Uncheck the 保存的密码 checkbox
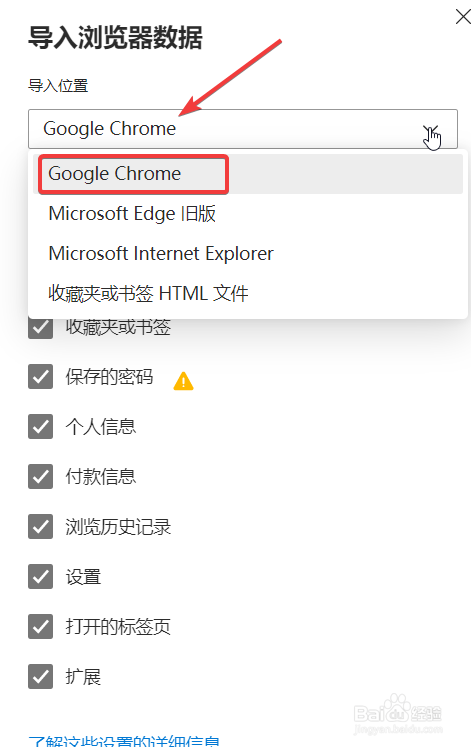Viewport: 471px width, 747px height. tap(40, 376)
